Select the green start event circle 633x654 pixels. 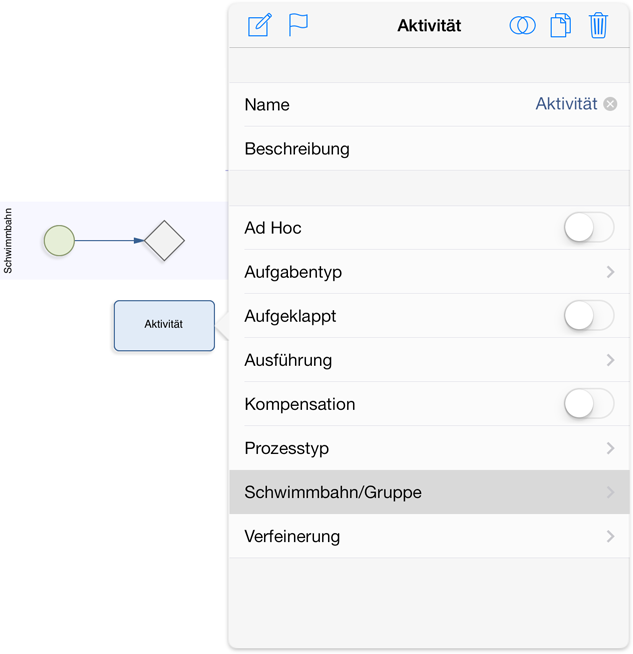click(x=59, y=241)
